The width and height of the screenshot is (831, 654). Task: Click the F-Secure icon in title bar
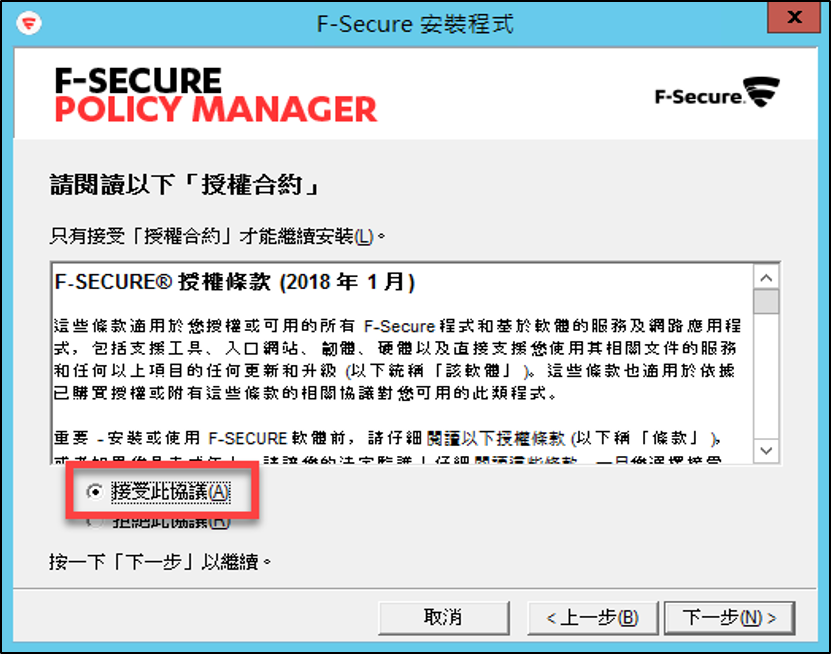(x=29, y=23)
